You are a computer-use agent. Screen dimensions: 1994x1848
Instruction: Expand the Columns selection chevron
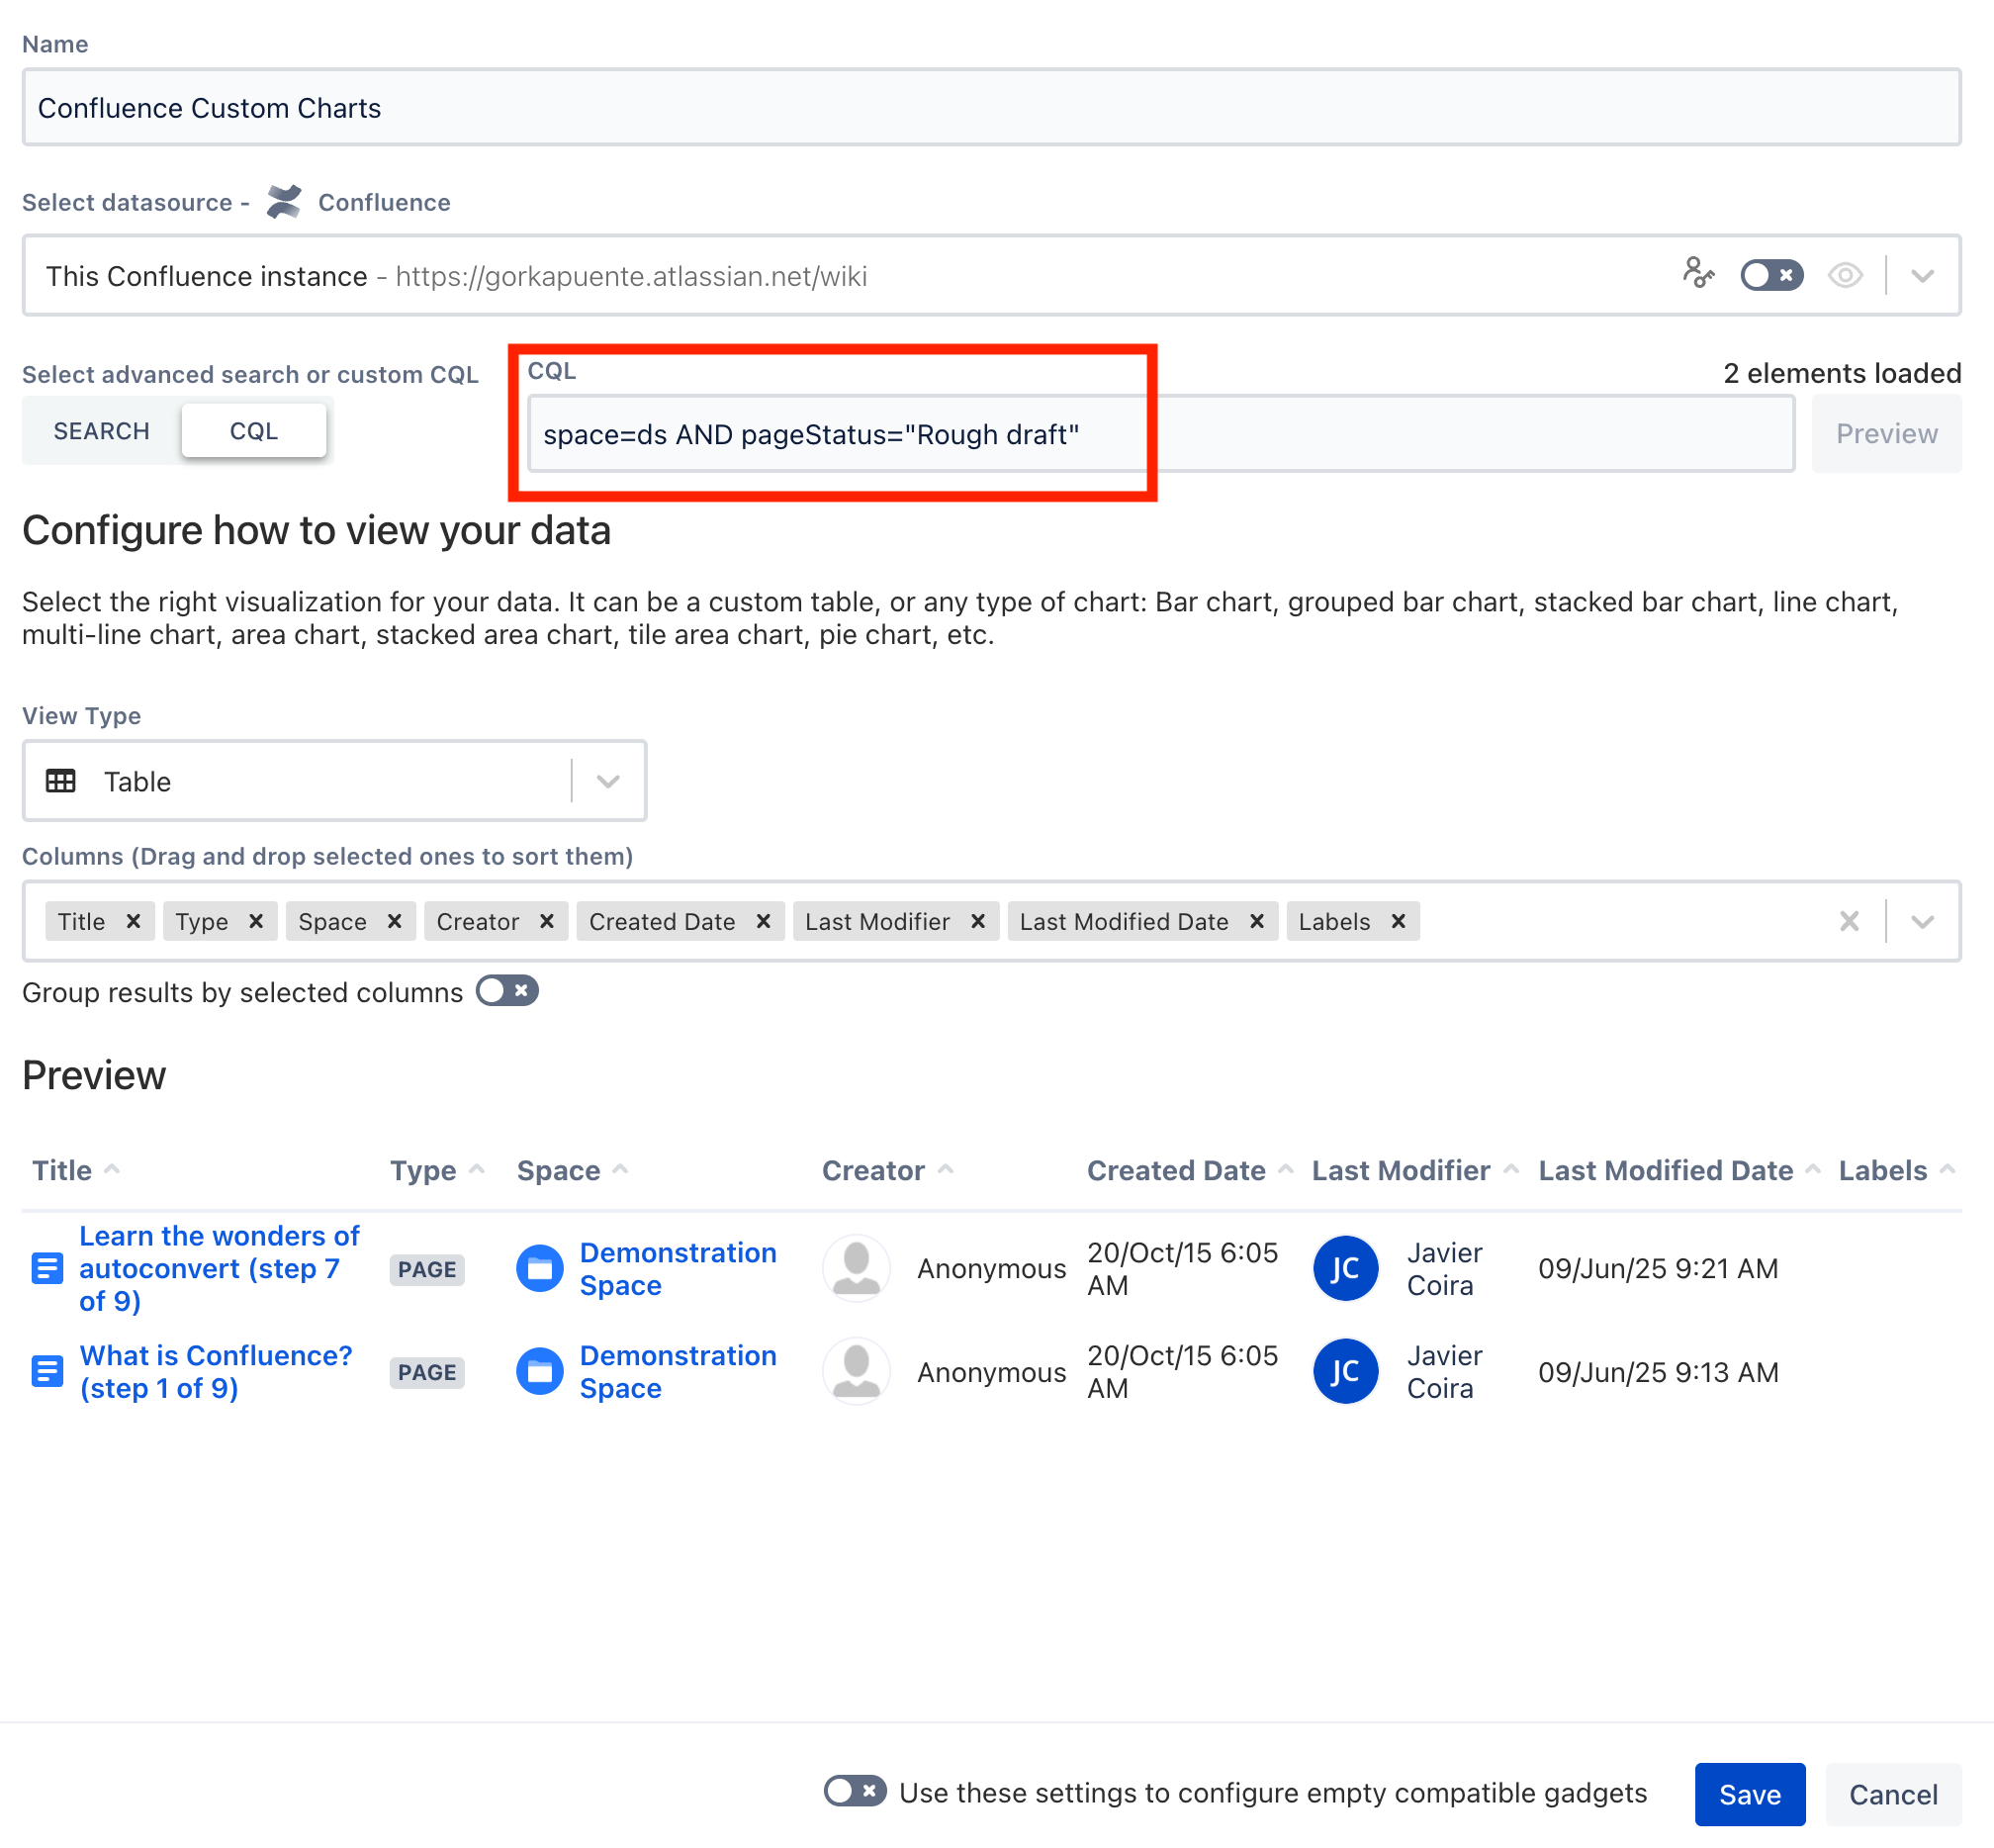[x=1924, y=921]
